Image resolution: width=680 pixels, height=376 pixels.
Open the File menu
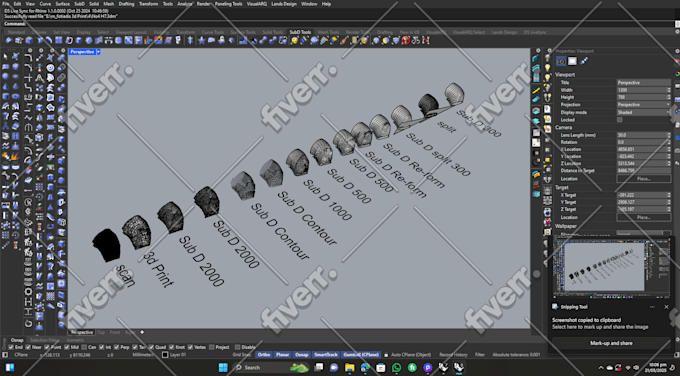click(x=6, y=4)
